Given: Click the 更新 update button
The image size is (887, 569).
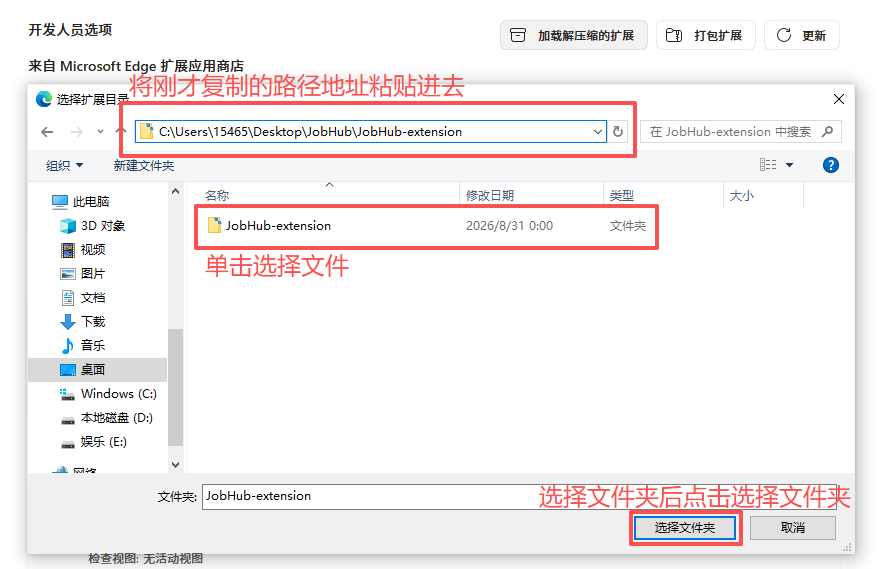Looking at the screenshot, I should coord(802,35).
